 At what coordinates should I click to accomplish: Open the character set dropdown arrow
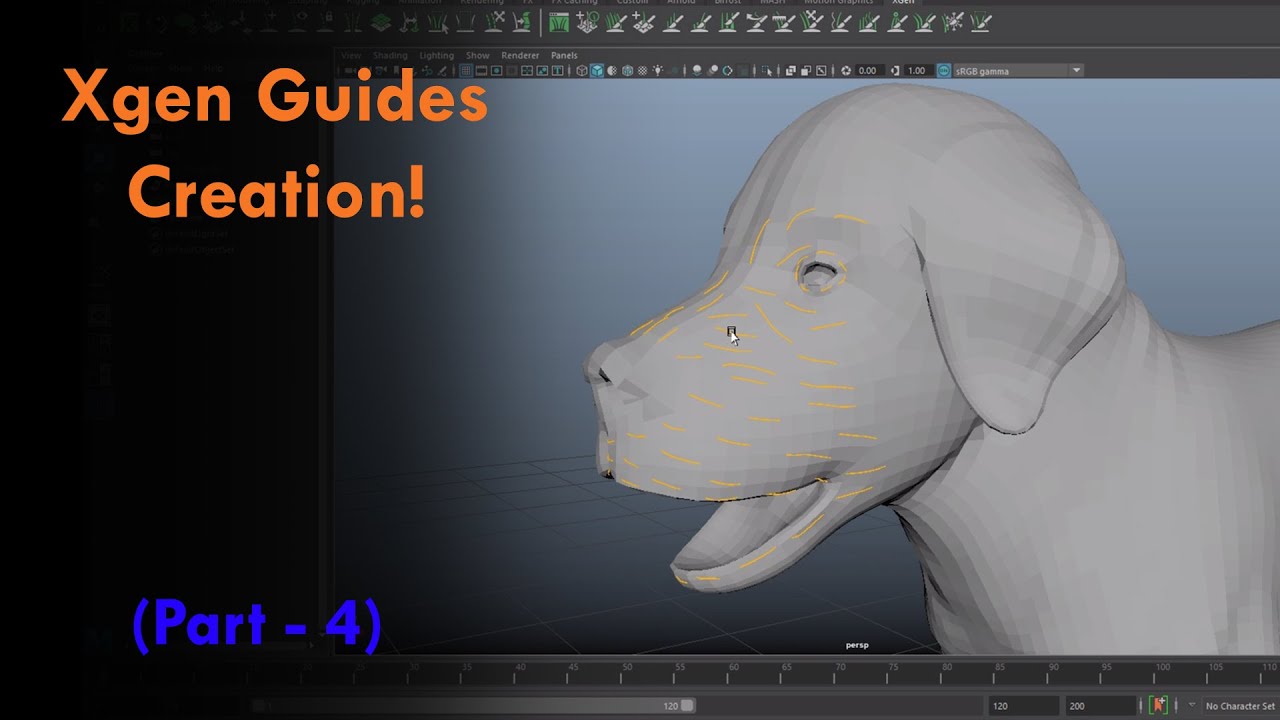(1191, 705)
